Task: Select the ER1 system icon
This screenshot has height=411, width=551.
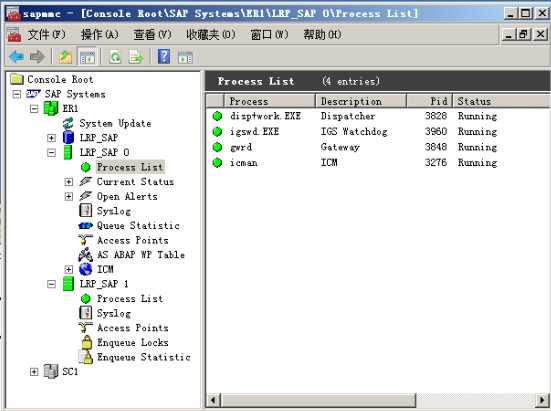Action: (x=51, y=108)
